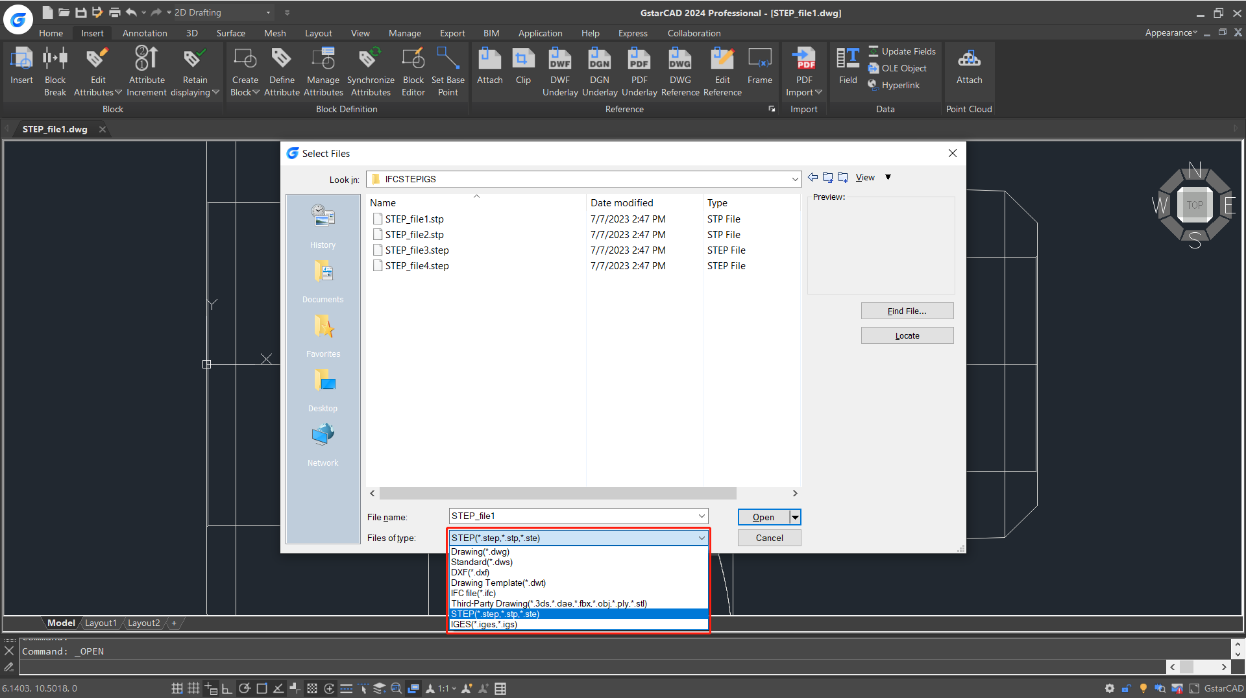Select STEP_file3.step in file list

click(410, 250)
